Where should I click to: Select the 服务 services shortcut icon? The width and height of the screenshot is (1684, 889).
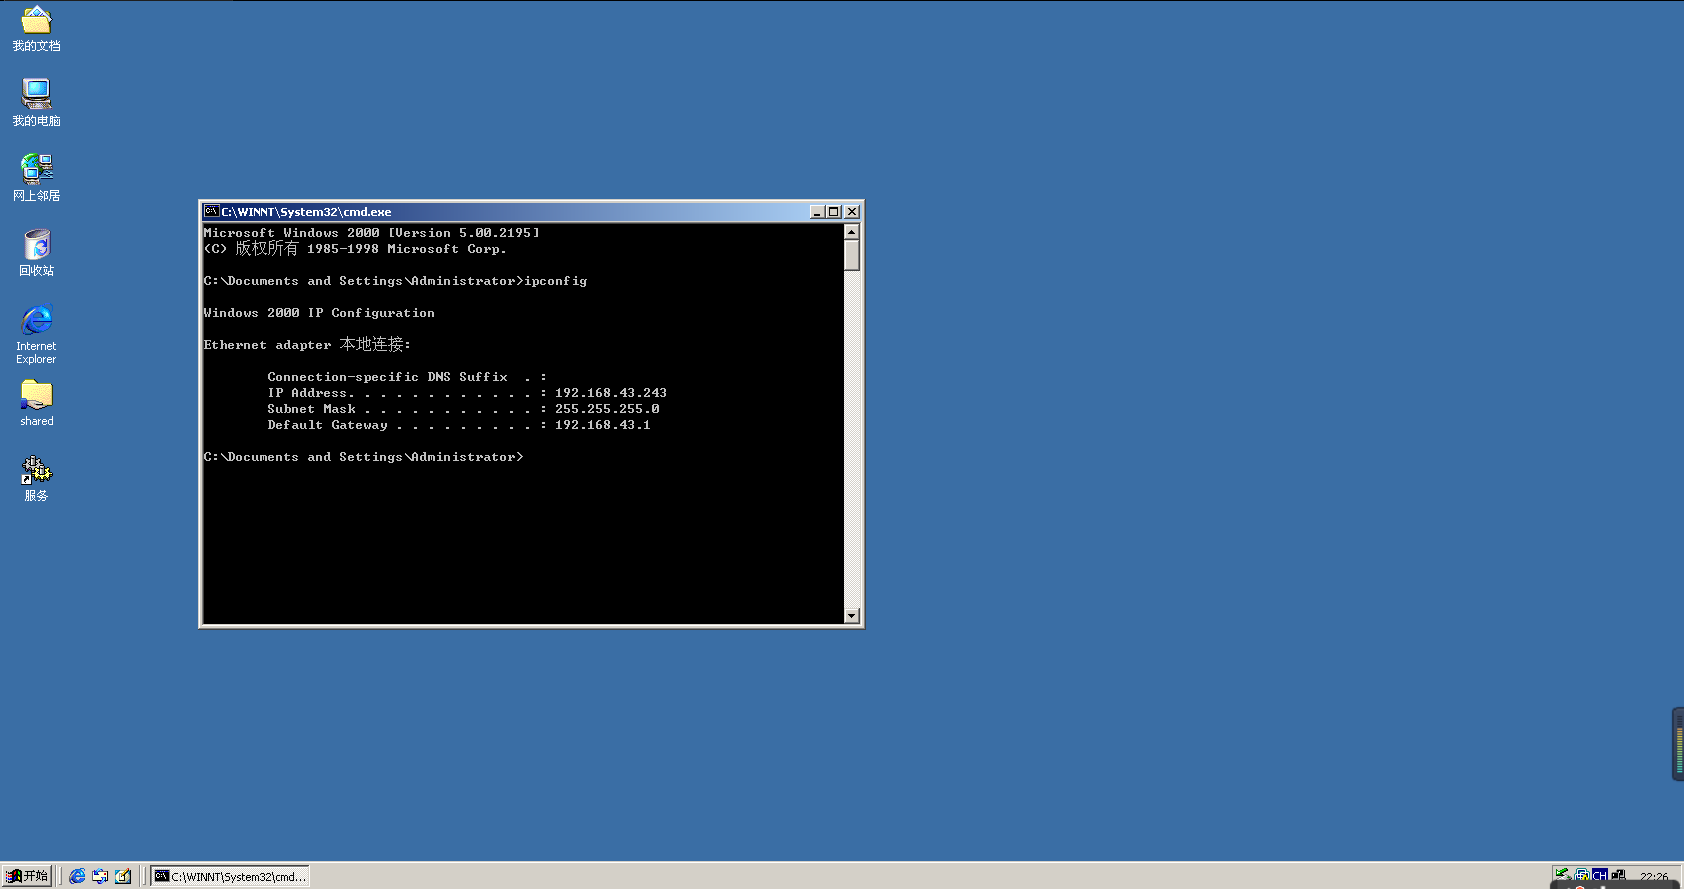(x=36, y=478)
